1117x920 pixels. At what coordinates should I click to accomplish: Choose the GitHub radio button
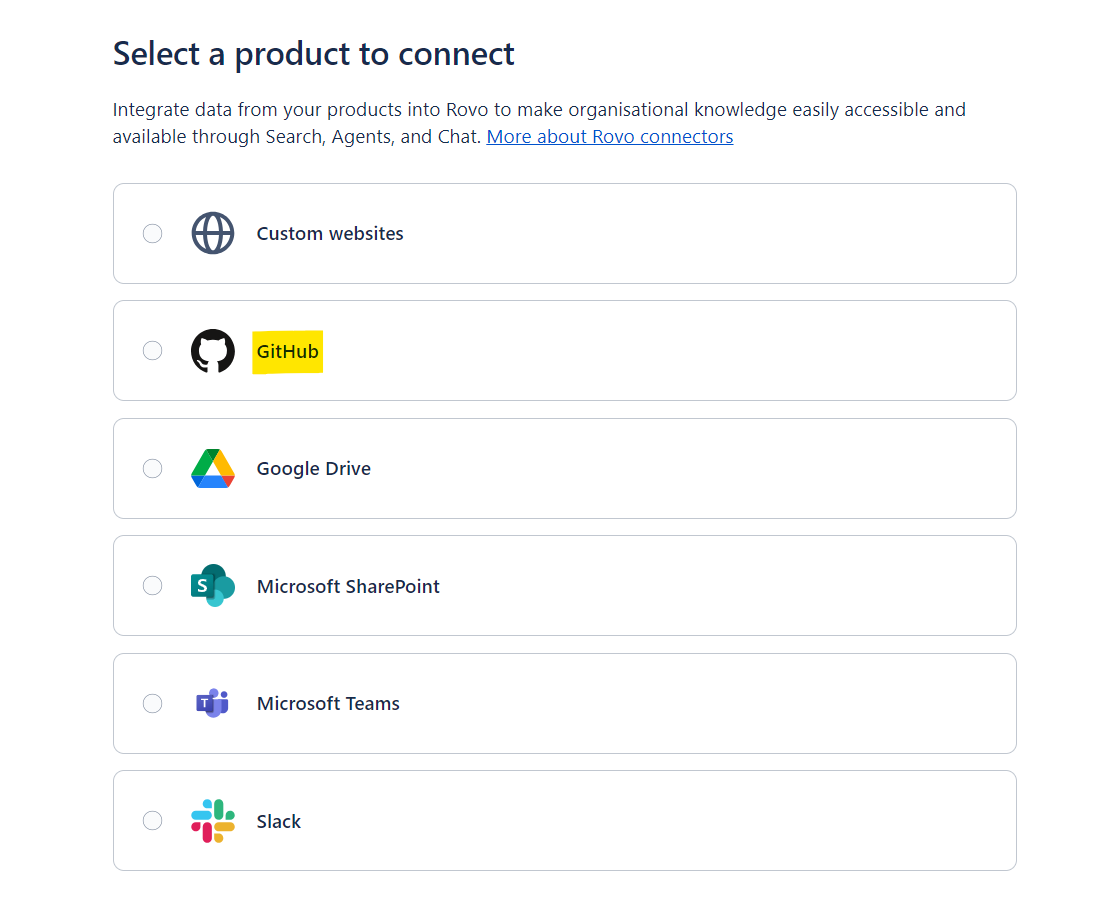click(x=152, y=351)
